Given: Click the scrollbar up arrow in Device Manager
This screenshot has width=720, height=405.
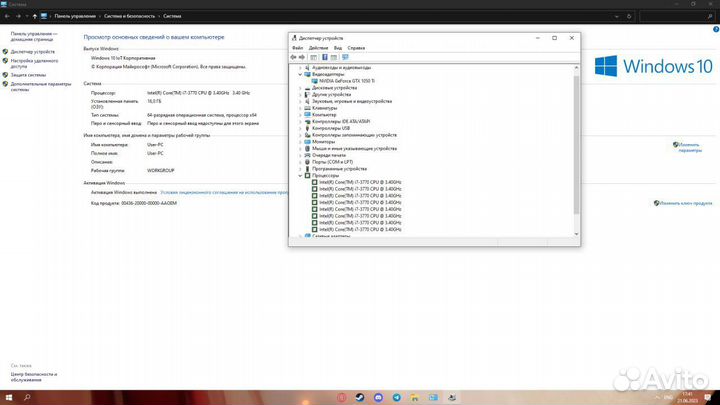Looking at the screenshot, I should point(576,68).
